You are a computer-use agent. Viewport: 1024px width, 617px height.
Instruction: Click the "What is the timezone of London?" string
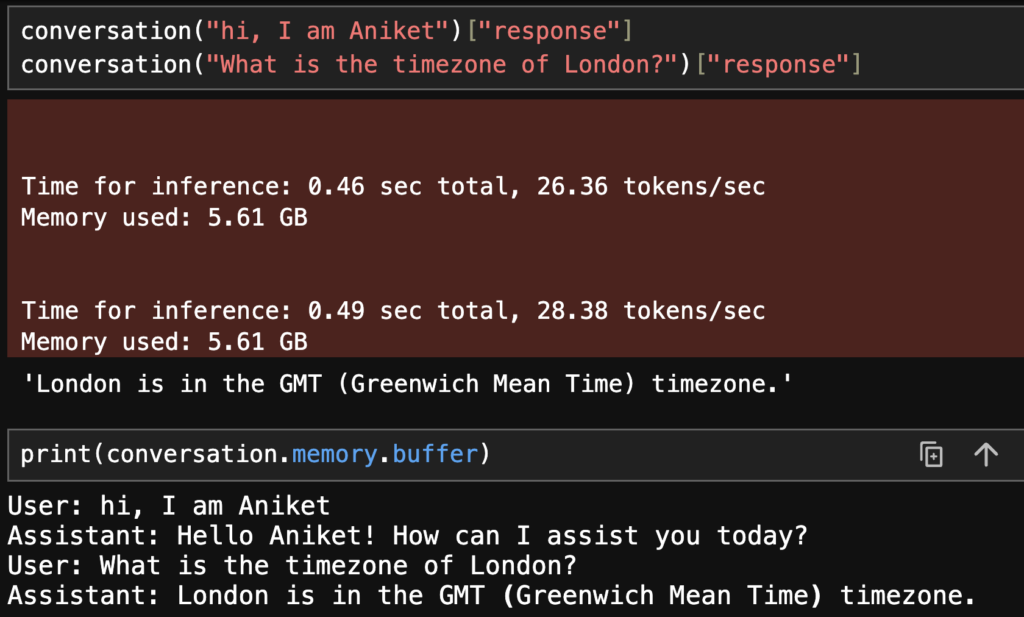point(442,65)
